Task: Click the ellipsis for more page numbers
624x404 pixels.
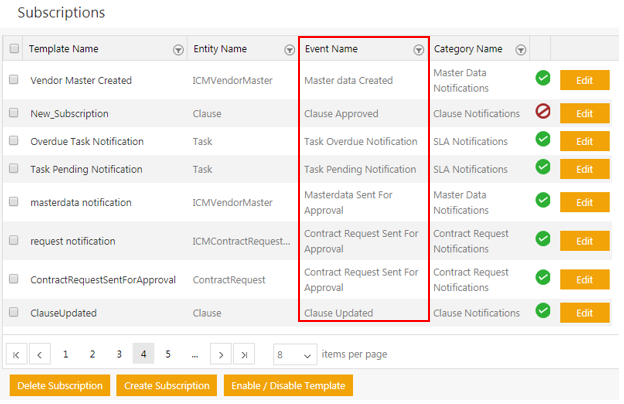Action: [x=194, y=354]
